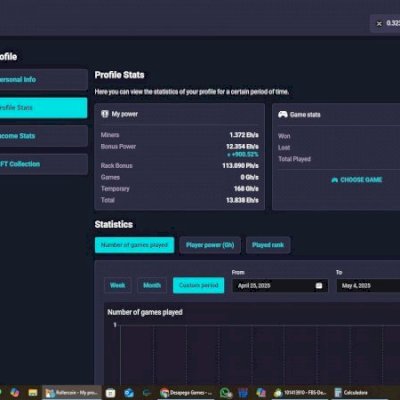Click the bonus percentage +900.52%
The image size is (400, 400).
pyautogui.click(x=243, y=154)
